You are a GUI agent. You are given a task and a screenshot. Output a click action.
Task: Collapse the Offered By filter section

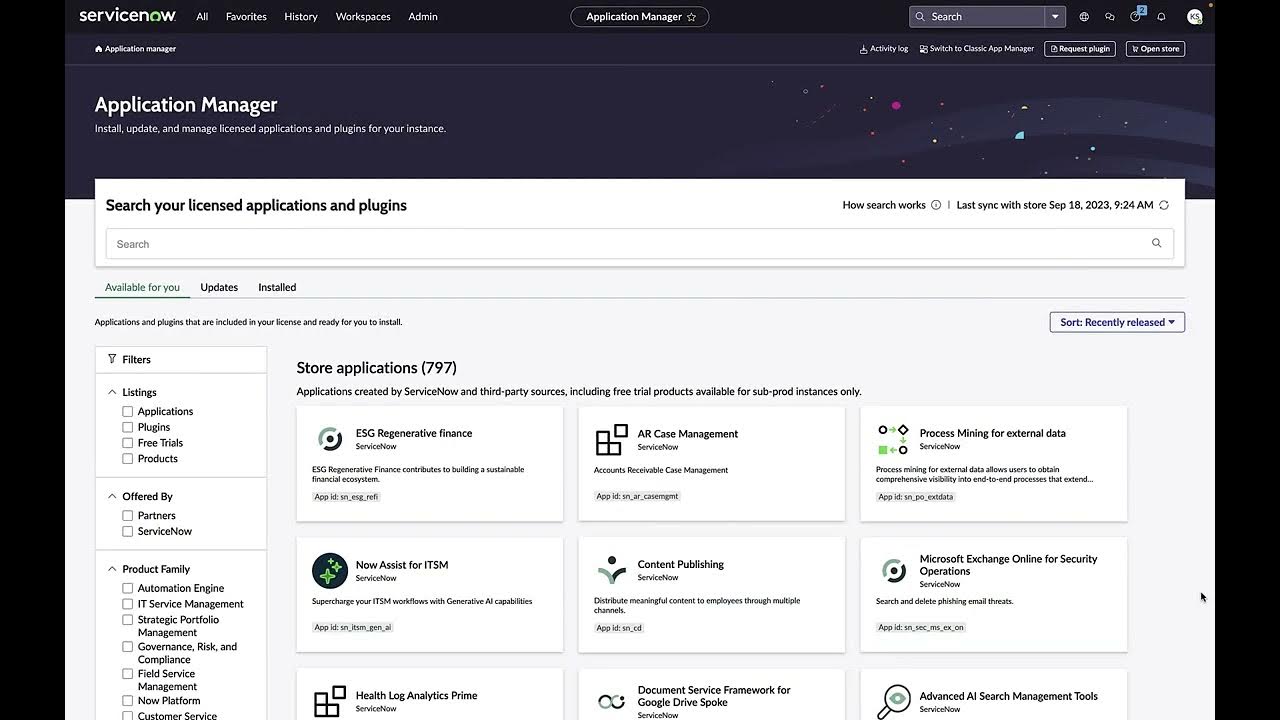pyautogui.click(x=112, y=496)
